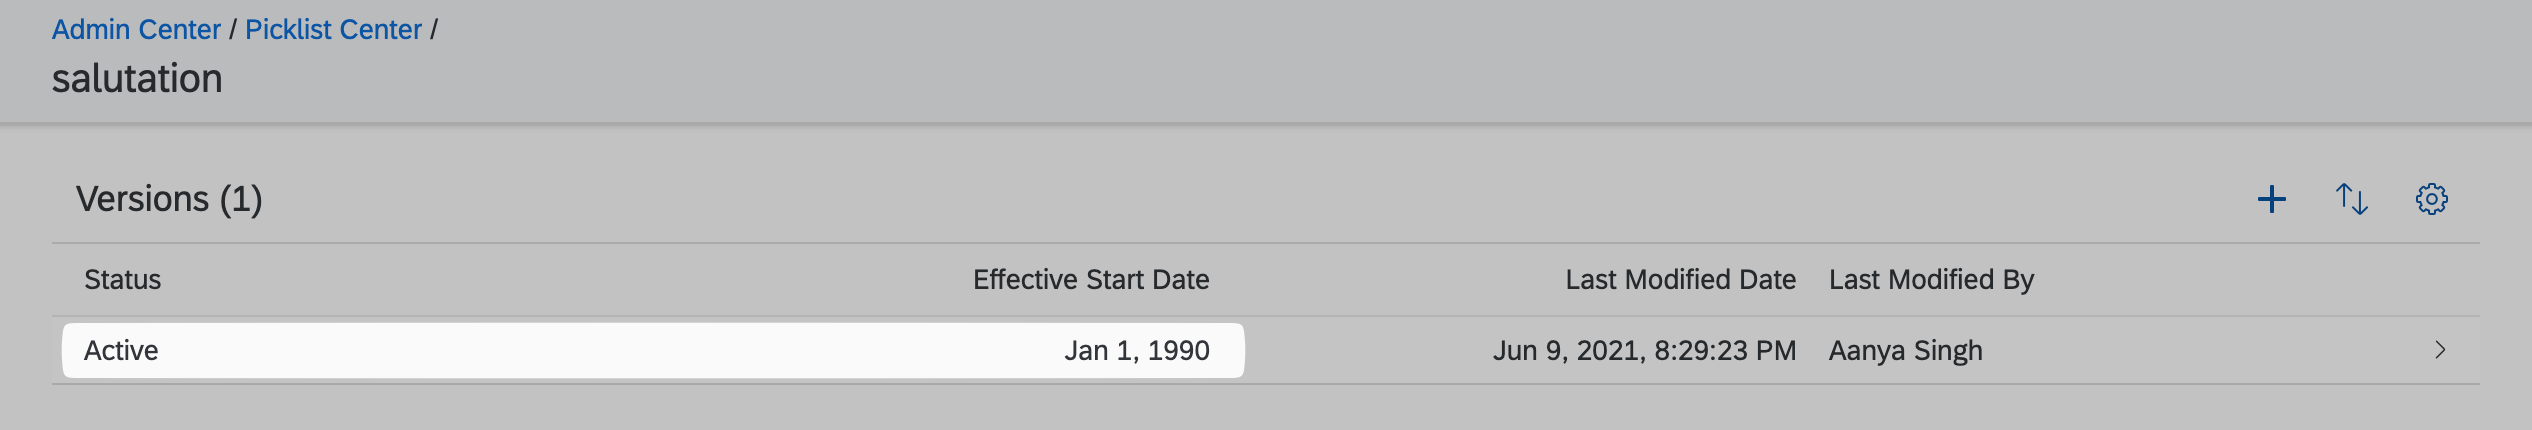The width and height of the screenshot is (2532, 430).
Task: Click the Last Modified By column header
Action: (1931, 280)
